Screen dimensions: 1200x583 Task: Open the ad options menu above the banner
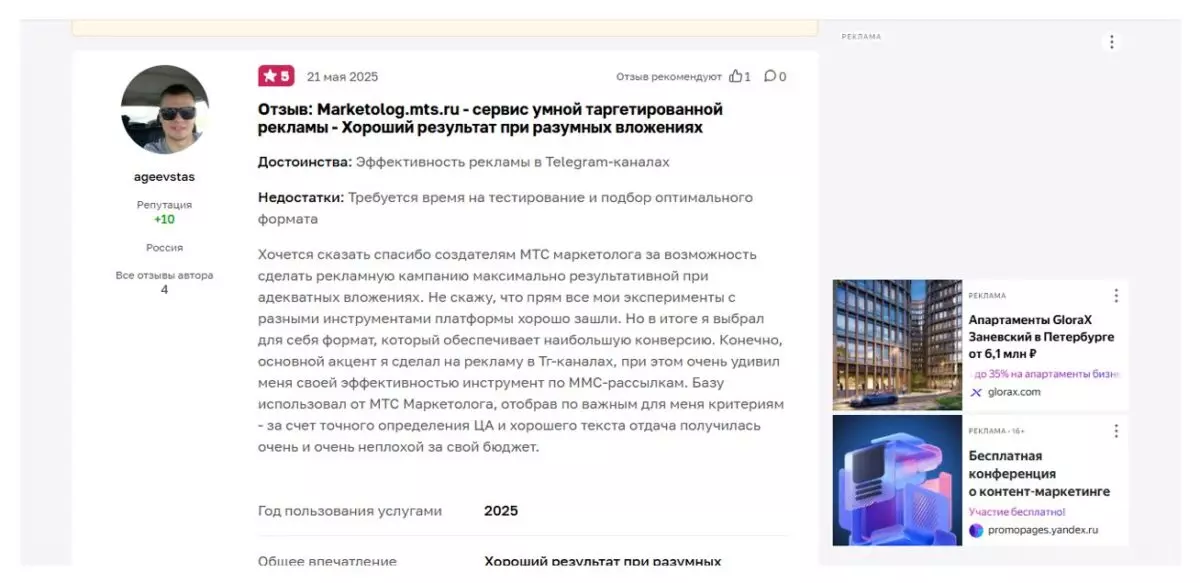1111,42
